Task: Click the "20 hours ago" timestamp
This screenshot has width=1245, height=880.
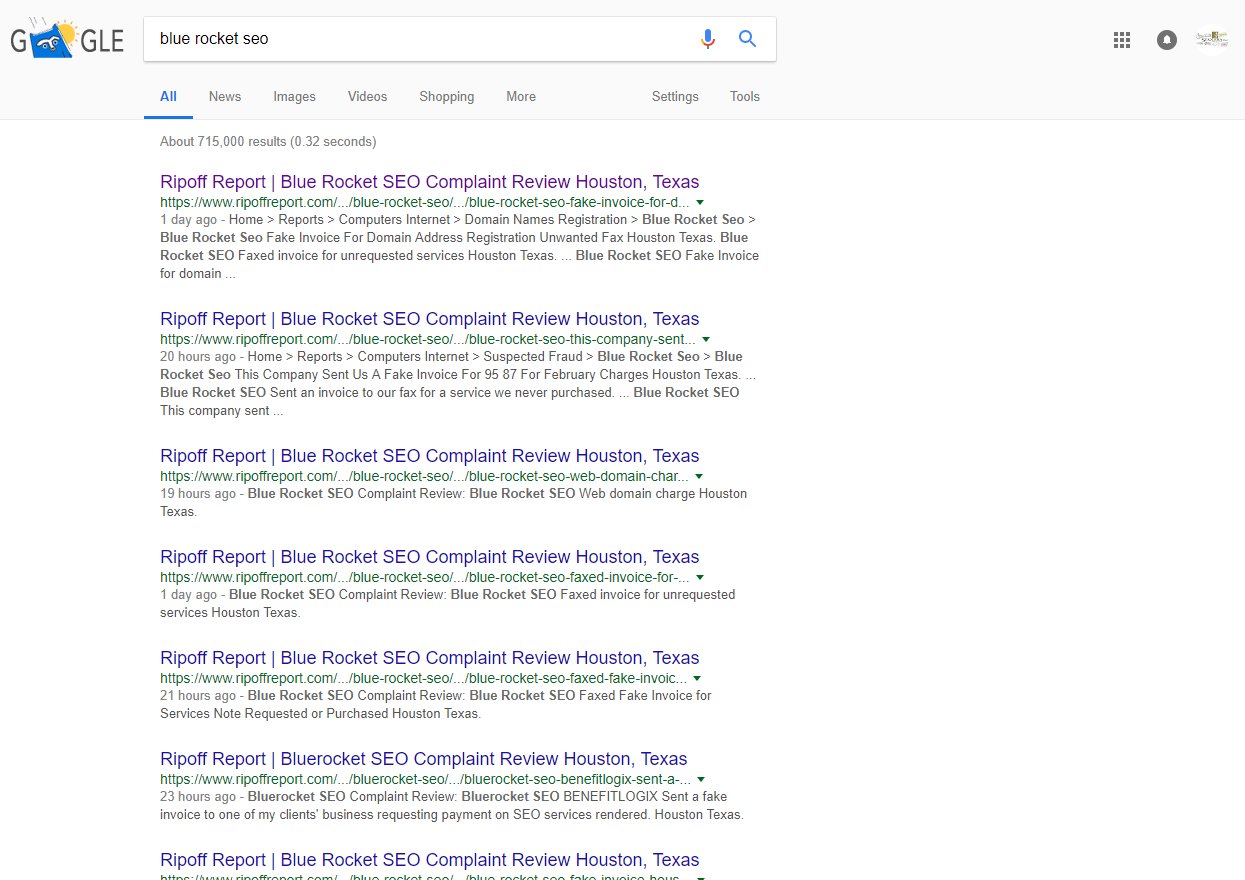Action: coord(198,357)
